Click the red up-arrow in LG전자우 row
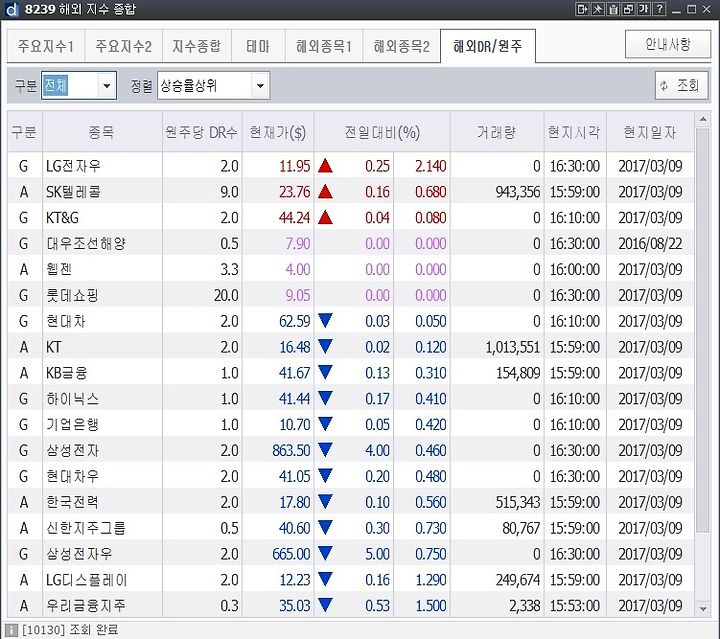Image resolution: width=720 pixels, height=639 pixels. tap(325, 166)
